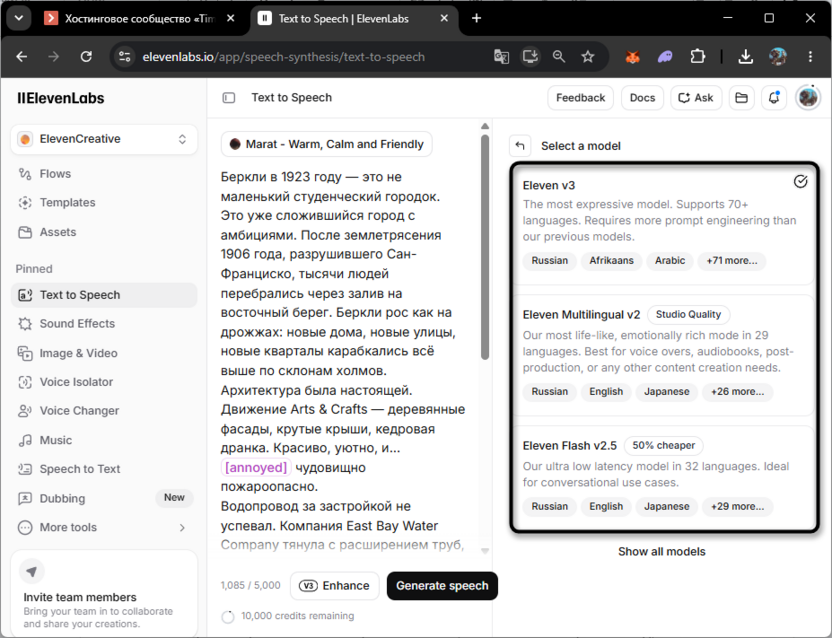Open the Chrome three-dot menu

(810, 56)
